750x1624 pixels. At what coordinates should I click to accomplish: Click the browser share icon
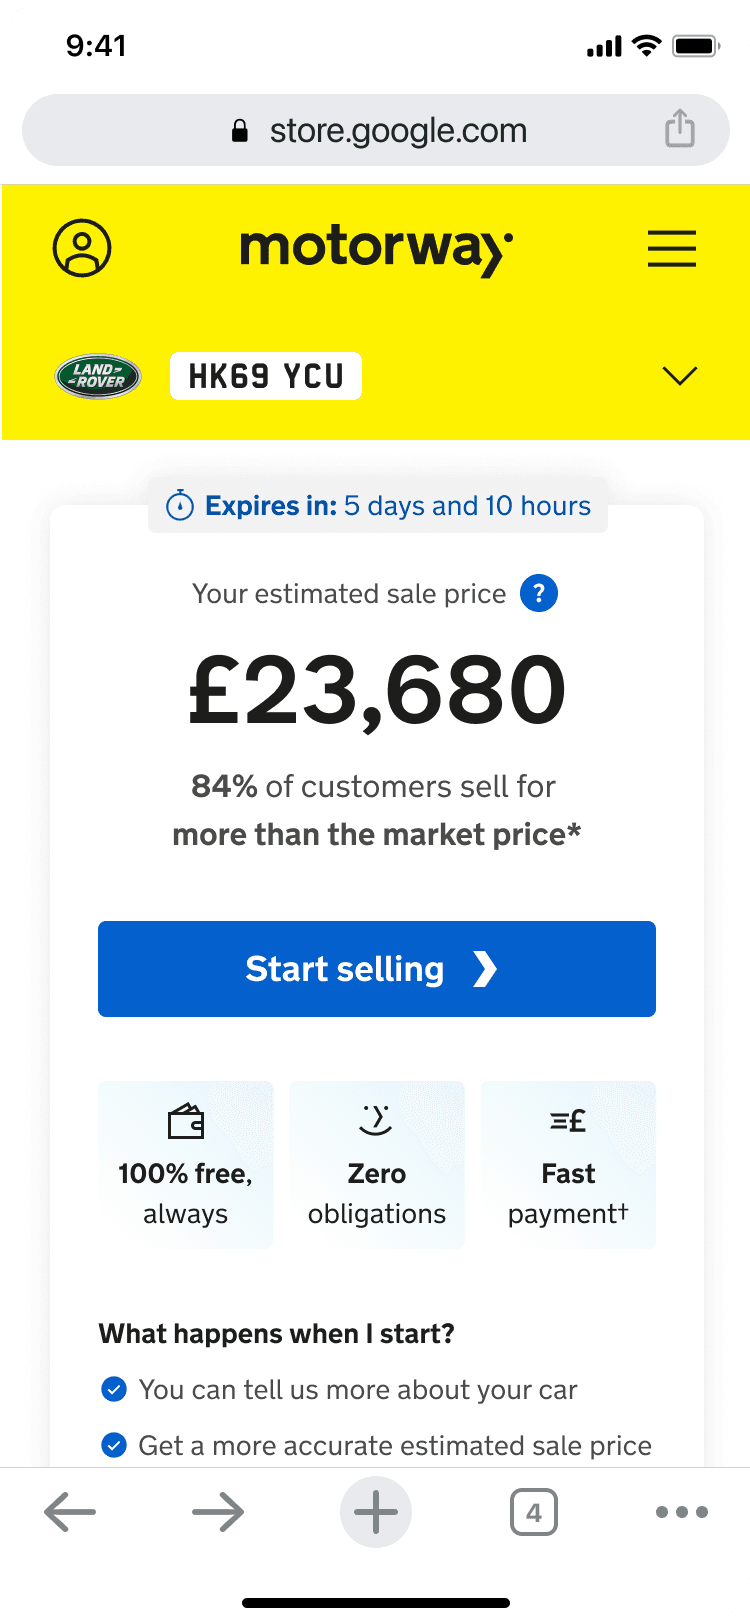(680, 130)
